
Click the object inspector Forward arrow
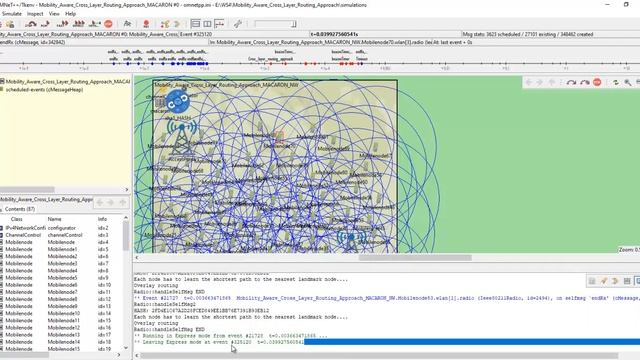coord(111,202)
